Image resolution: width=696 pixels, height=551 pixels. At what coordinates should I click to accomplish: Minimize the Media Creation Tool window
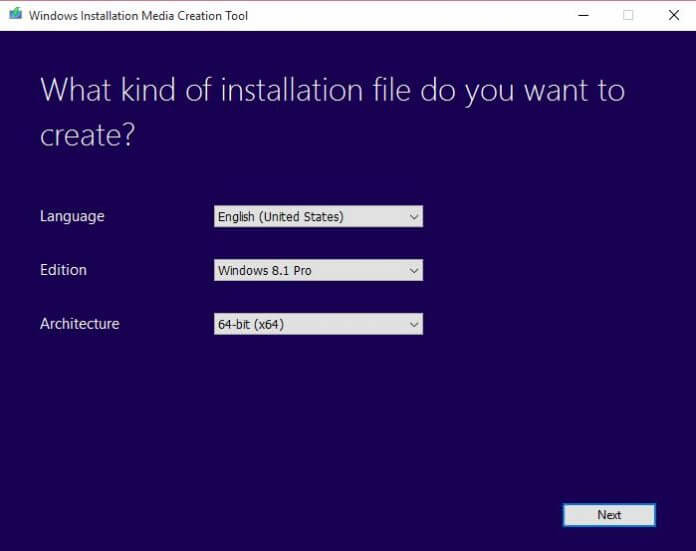point(583,15)
